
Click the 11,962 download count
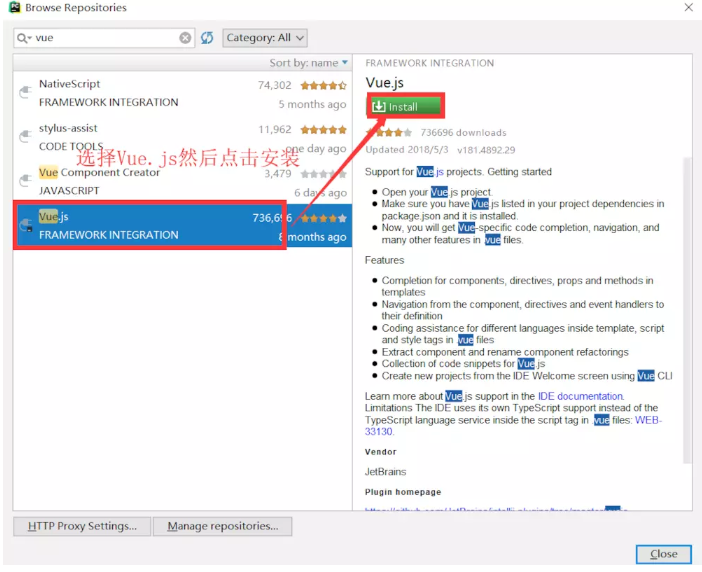275,129
